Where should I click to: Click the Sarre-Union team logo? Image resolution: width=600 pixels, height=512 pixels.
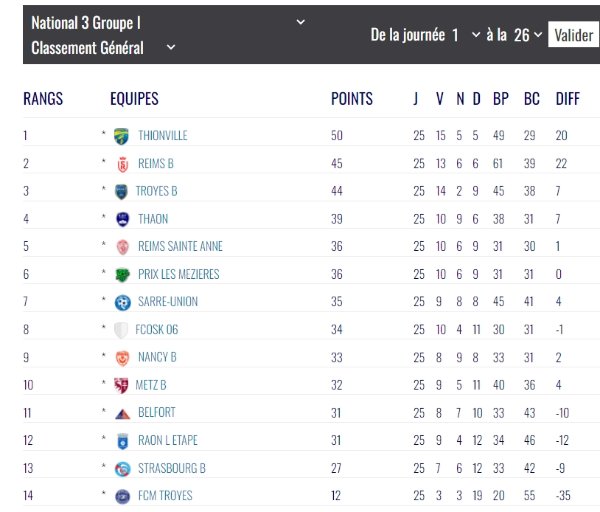click(122, 302)
